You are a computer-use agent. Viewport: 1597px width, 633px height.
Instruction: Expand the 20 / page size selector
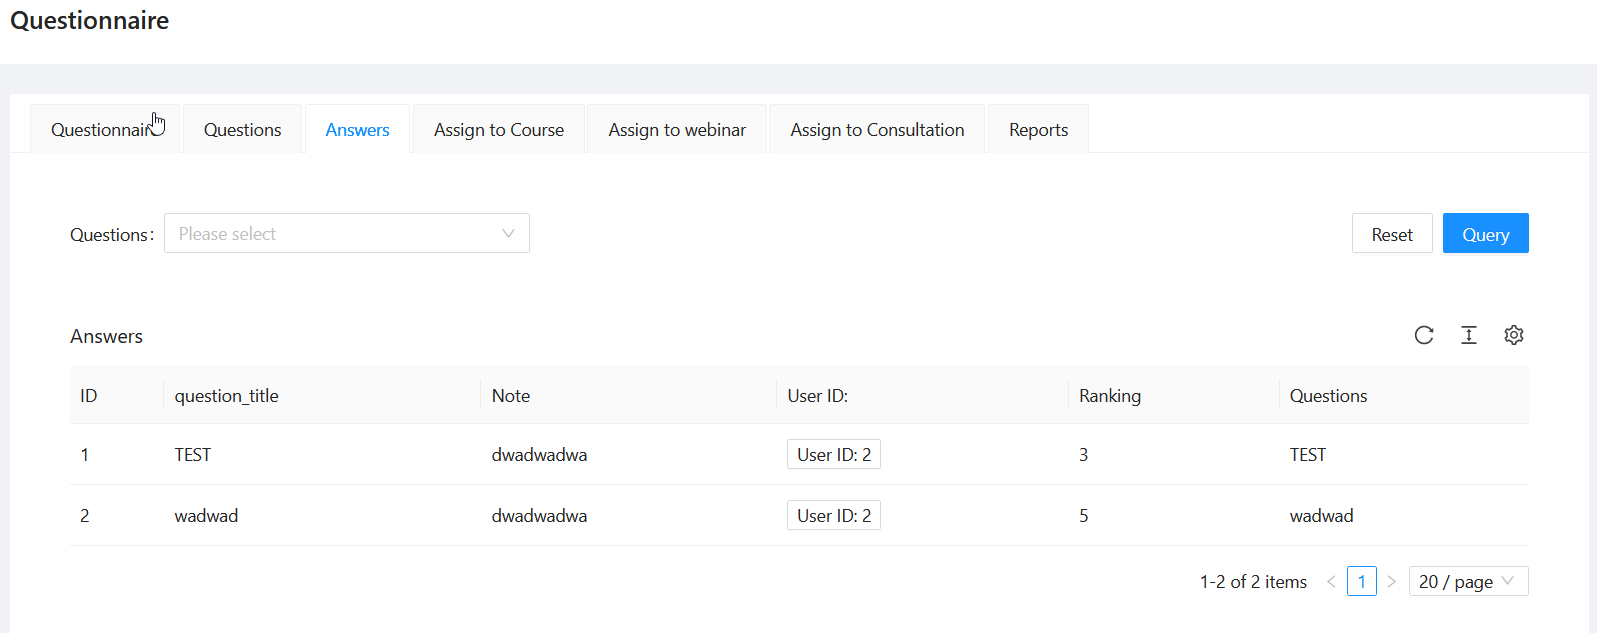click(x=1468, y=581)
